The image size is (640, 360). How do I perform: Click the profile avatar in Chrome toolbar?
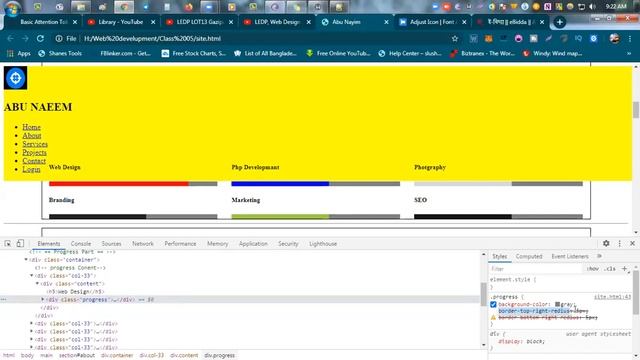point(614,38)
